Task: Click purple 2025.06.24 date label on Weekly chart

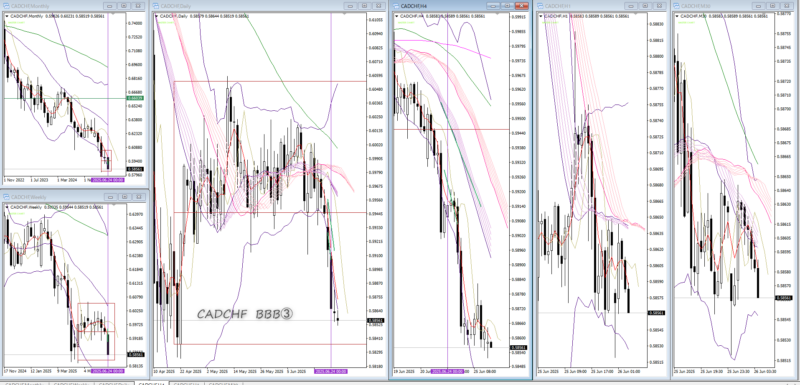Action: [108, 371]
